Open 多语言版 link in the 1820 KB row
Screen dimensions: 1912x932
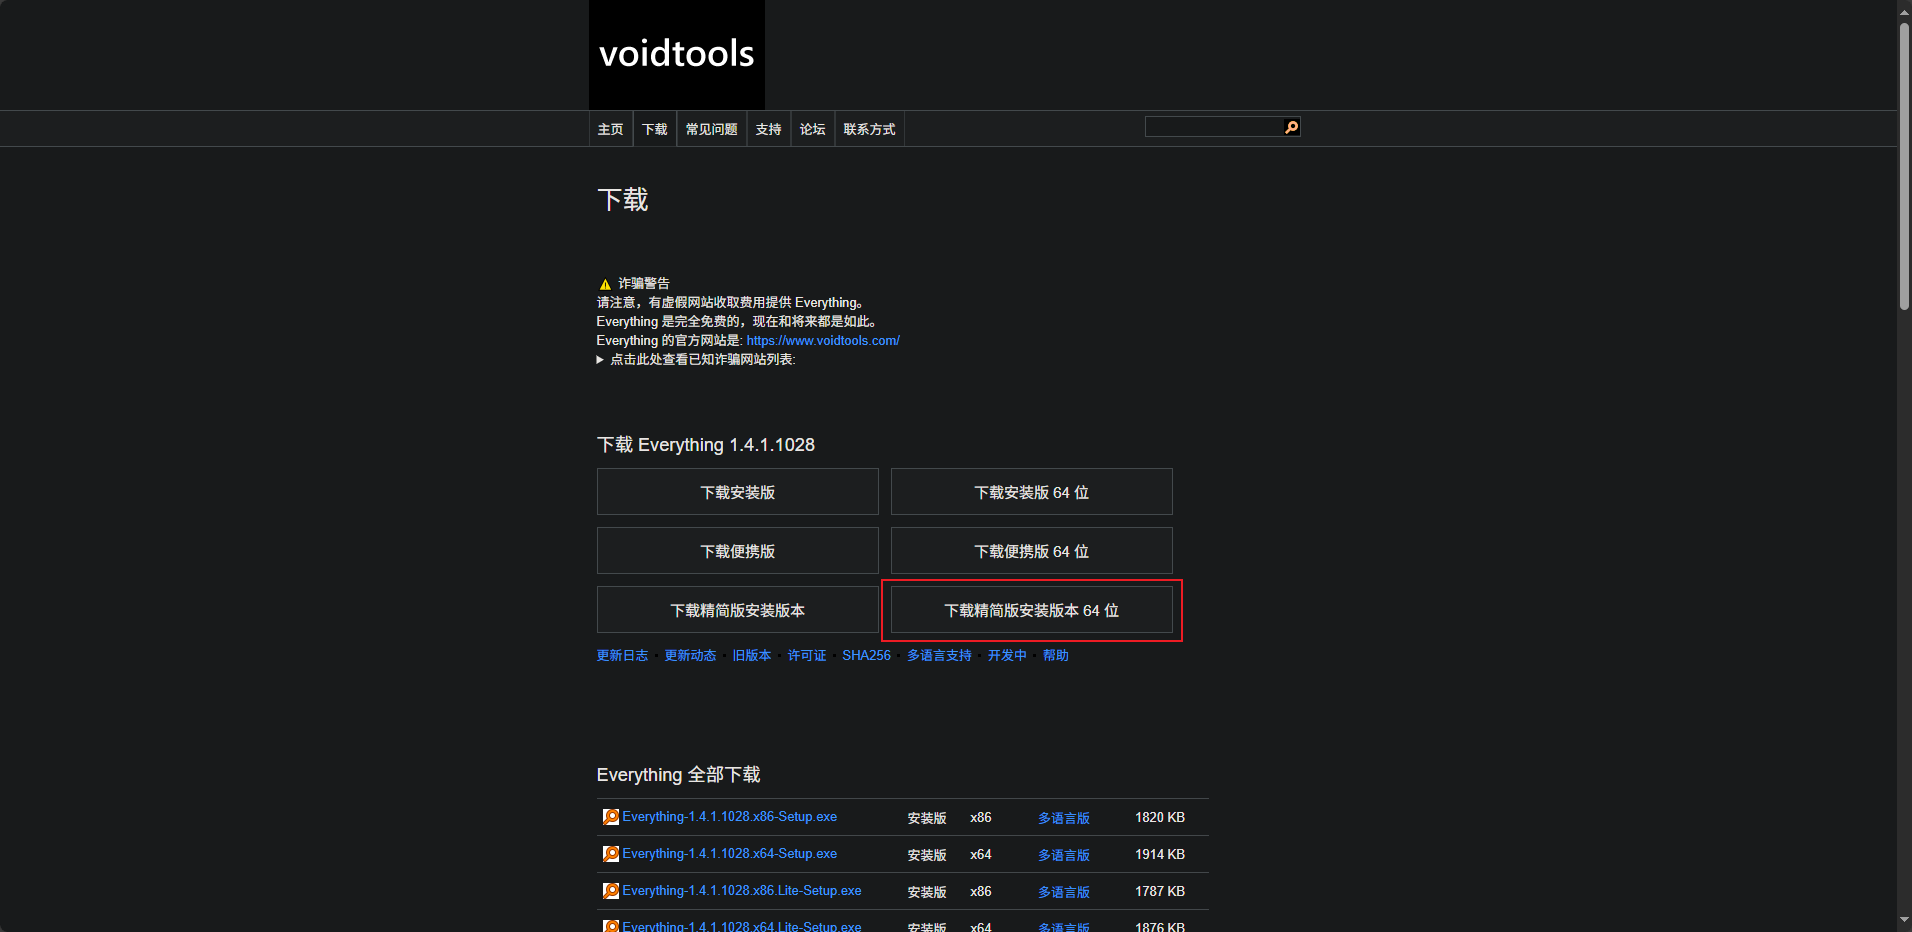pos(1064,818)
